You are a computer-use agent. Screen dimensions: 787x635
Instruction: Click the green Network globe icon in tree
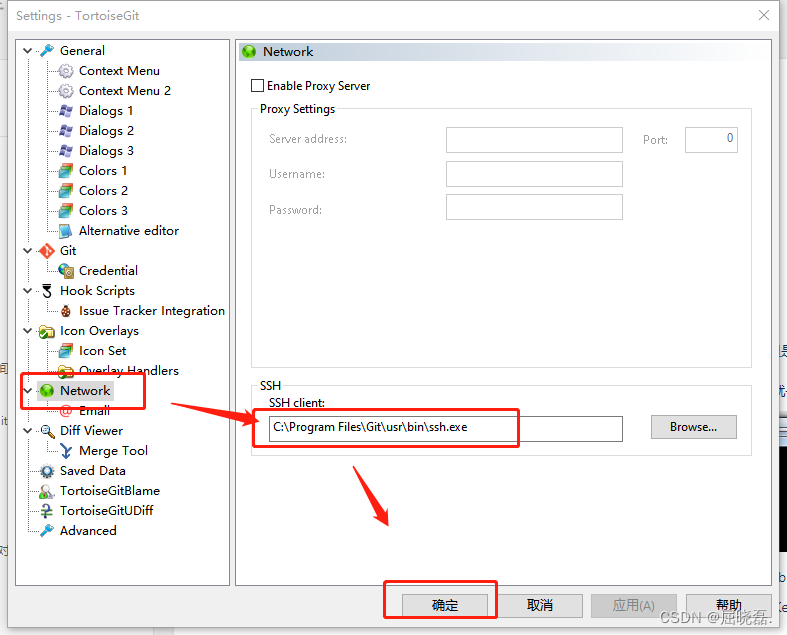(x=47, y=391)
